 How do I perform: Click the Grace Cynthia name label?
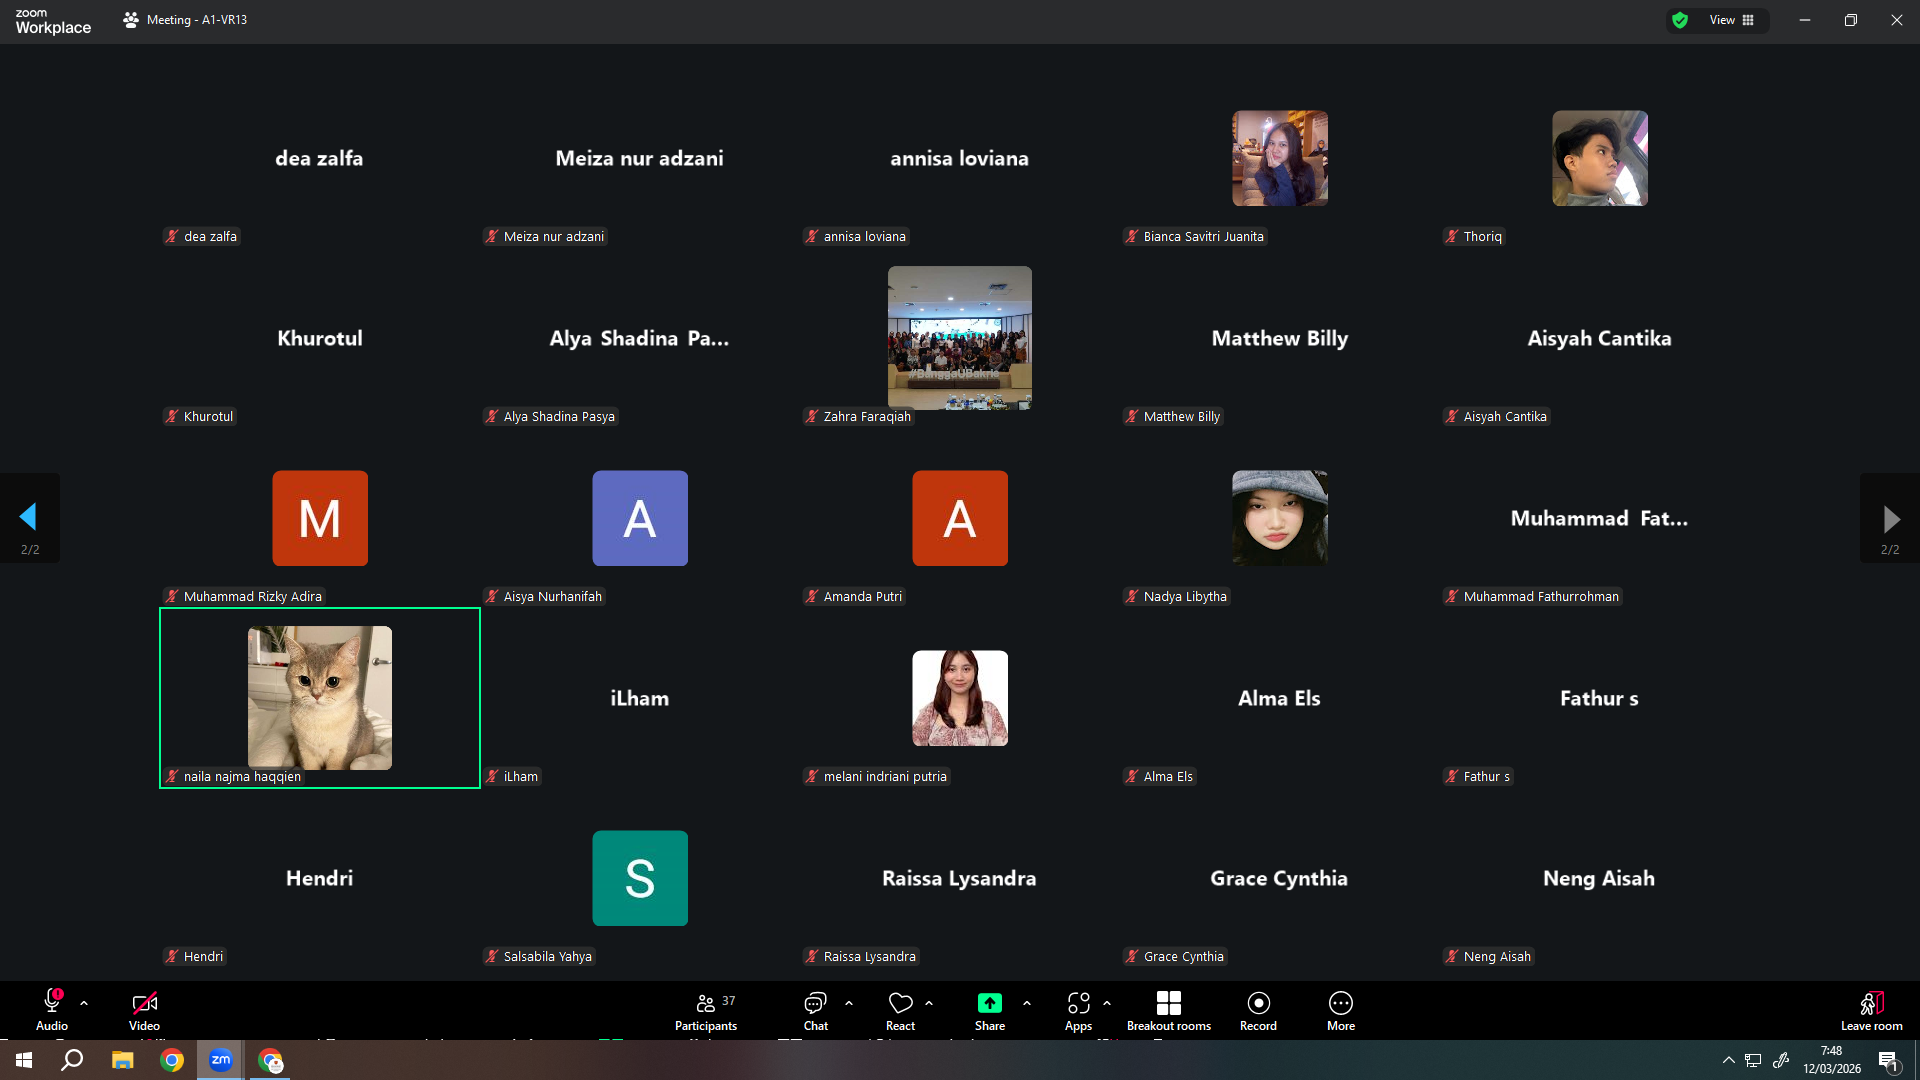[x=1176, y=957]
